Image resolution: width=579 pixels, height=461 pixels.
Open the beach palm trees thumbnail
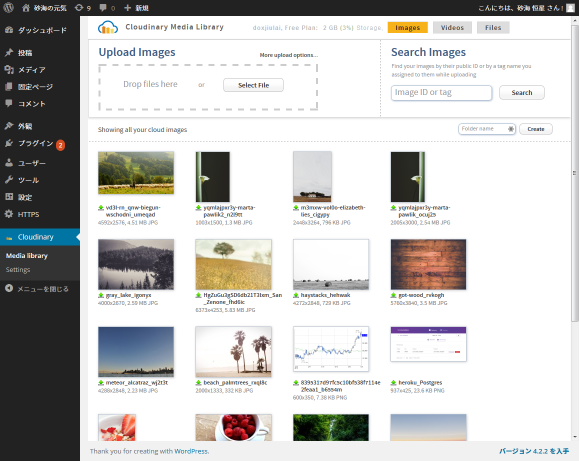[233, 352]
